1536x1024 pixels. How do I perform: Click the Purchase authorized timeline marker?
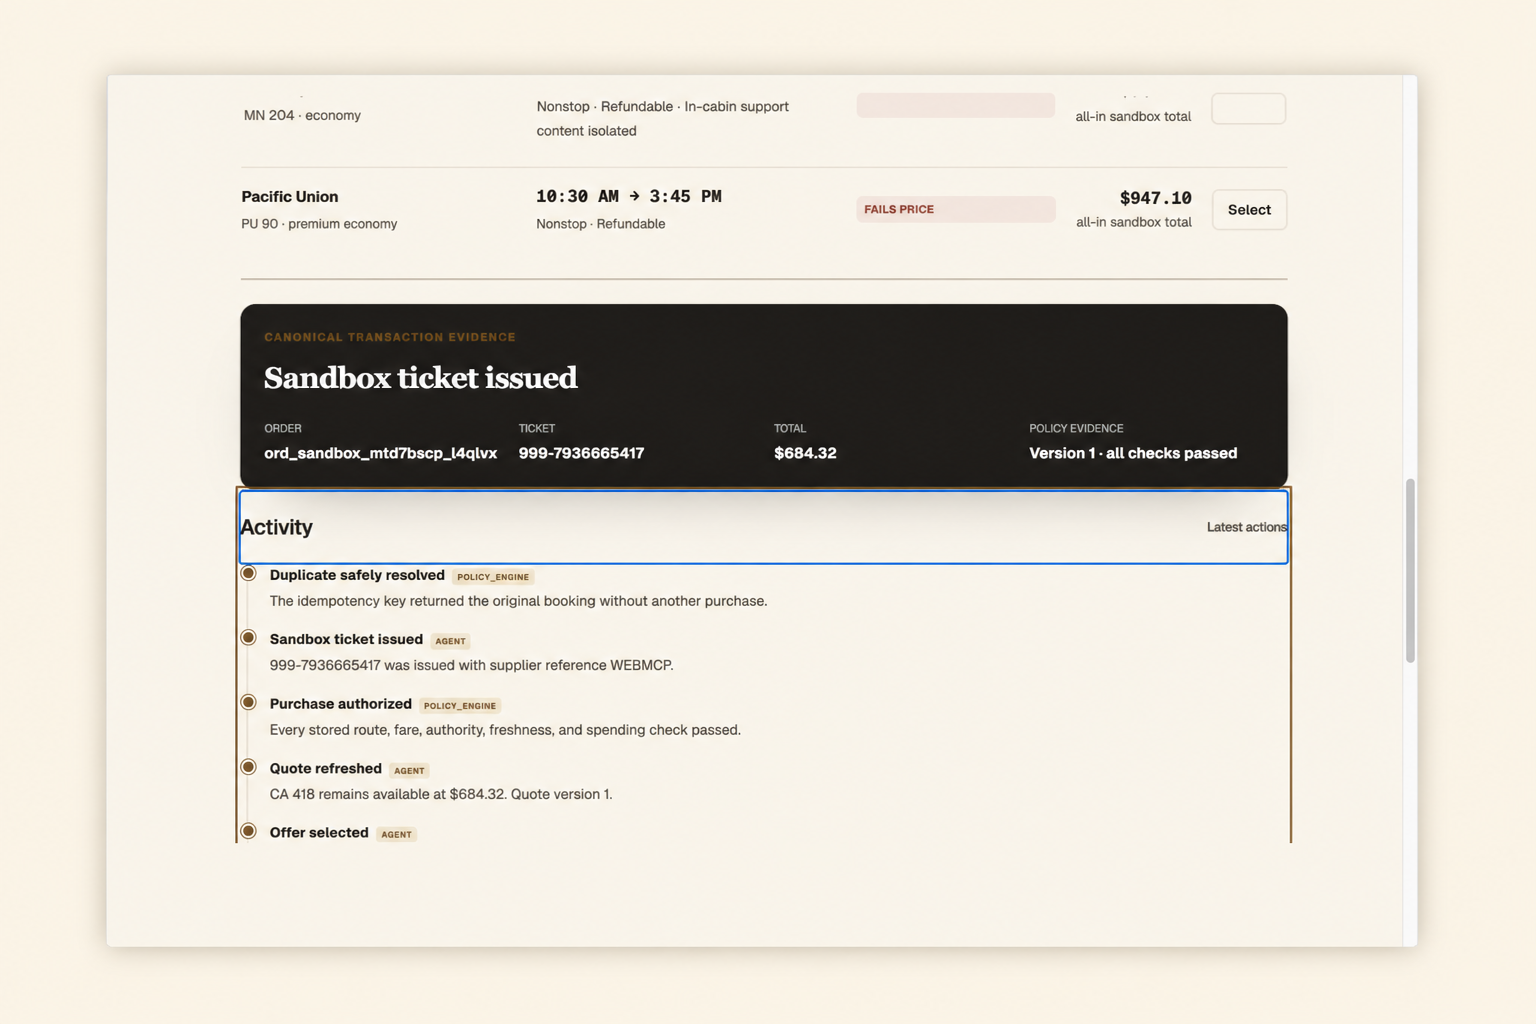pos(249,702)
